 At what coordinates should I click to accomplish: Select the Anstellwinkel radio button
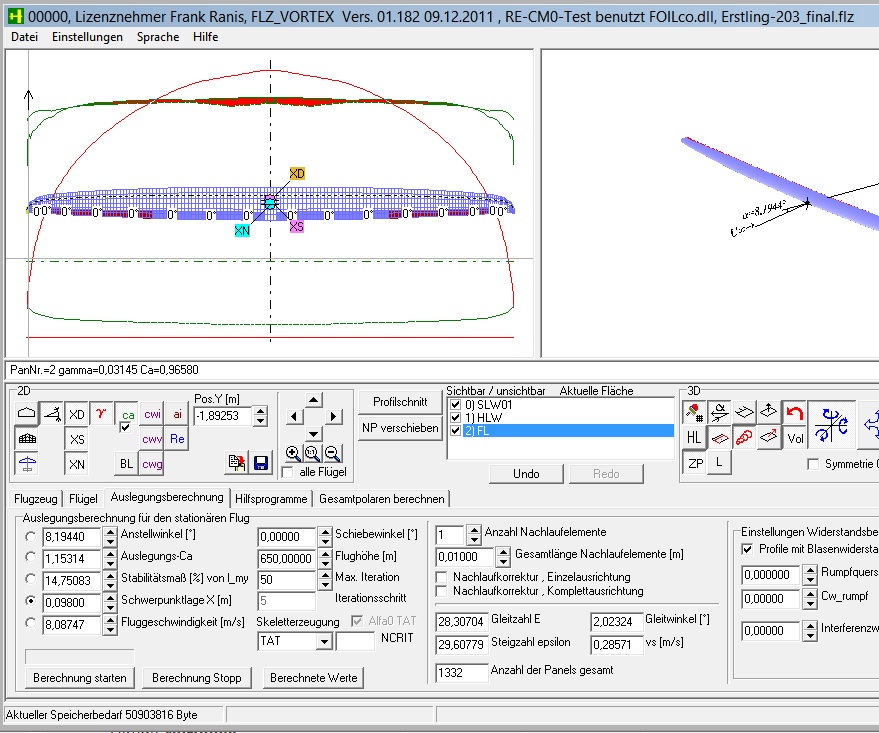pos(32,537)
